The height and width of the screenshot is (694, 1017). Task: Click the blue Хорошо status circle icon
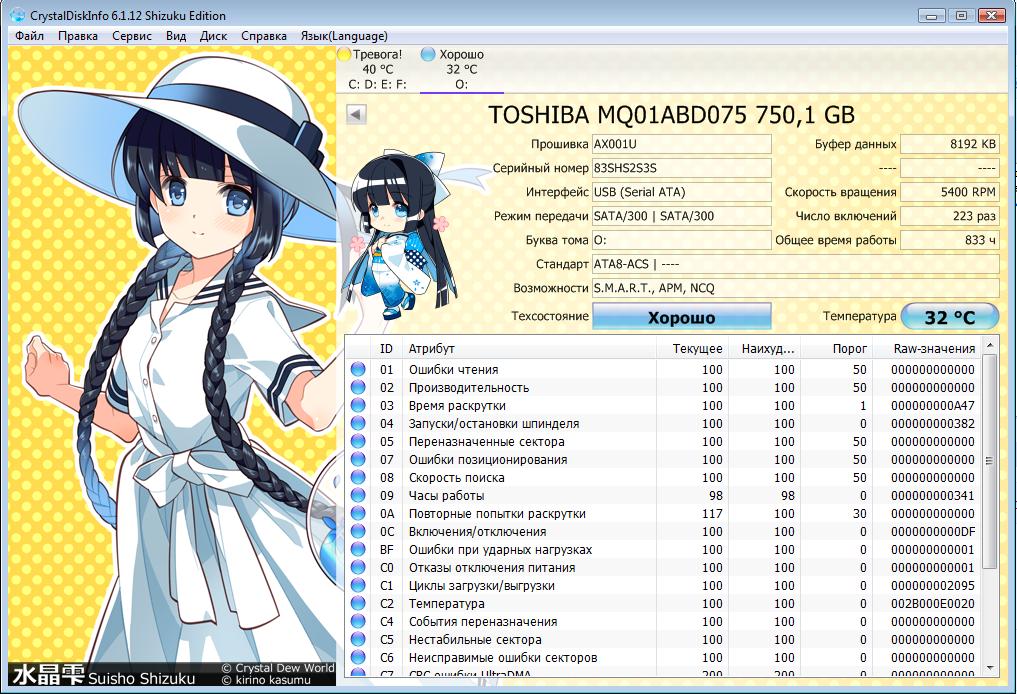click(428, 54)
